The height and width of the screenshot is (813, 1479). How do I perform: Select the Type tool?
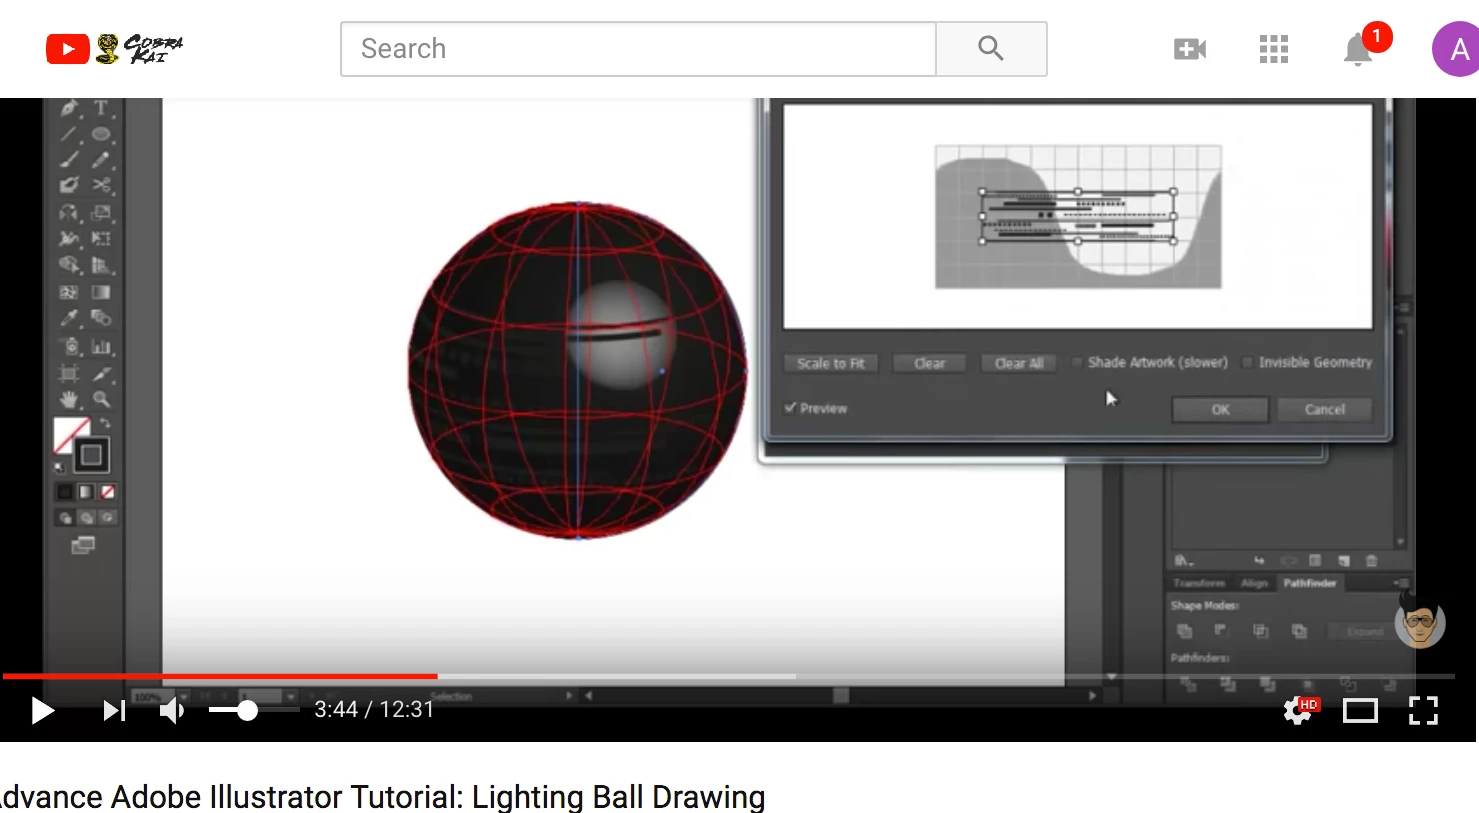tap(101, 108)
